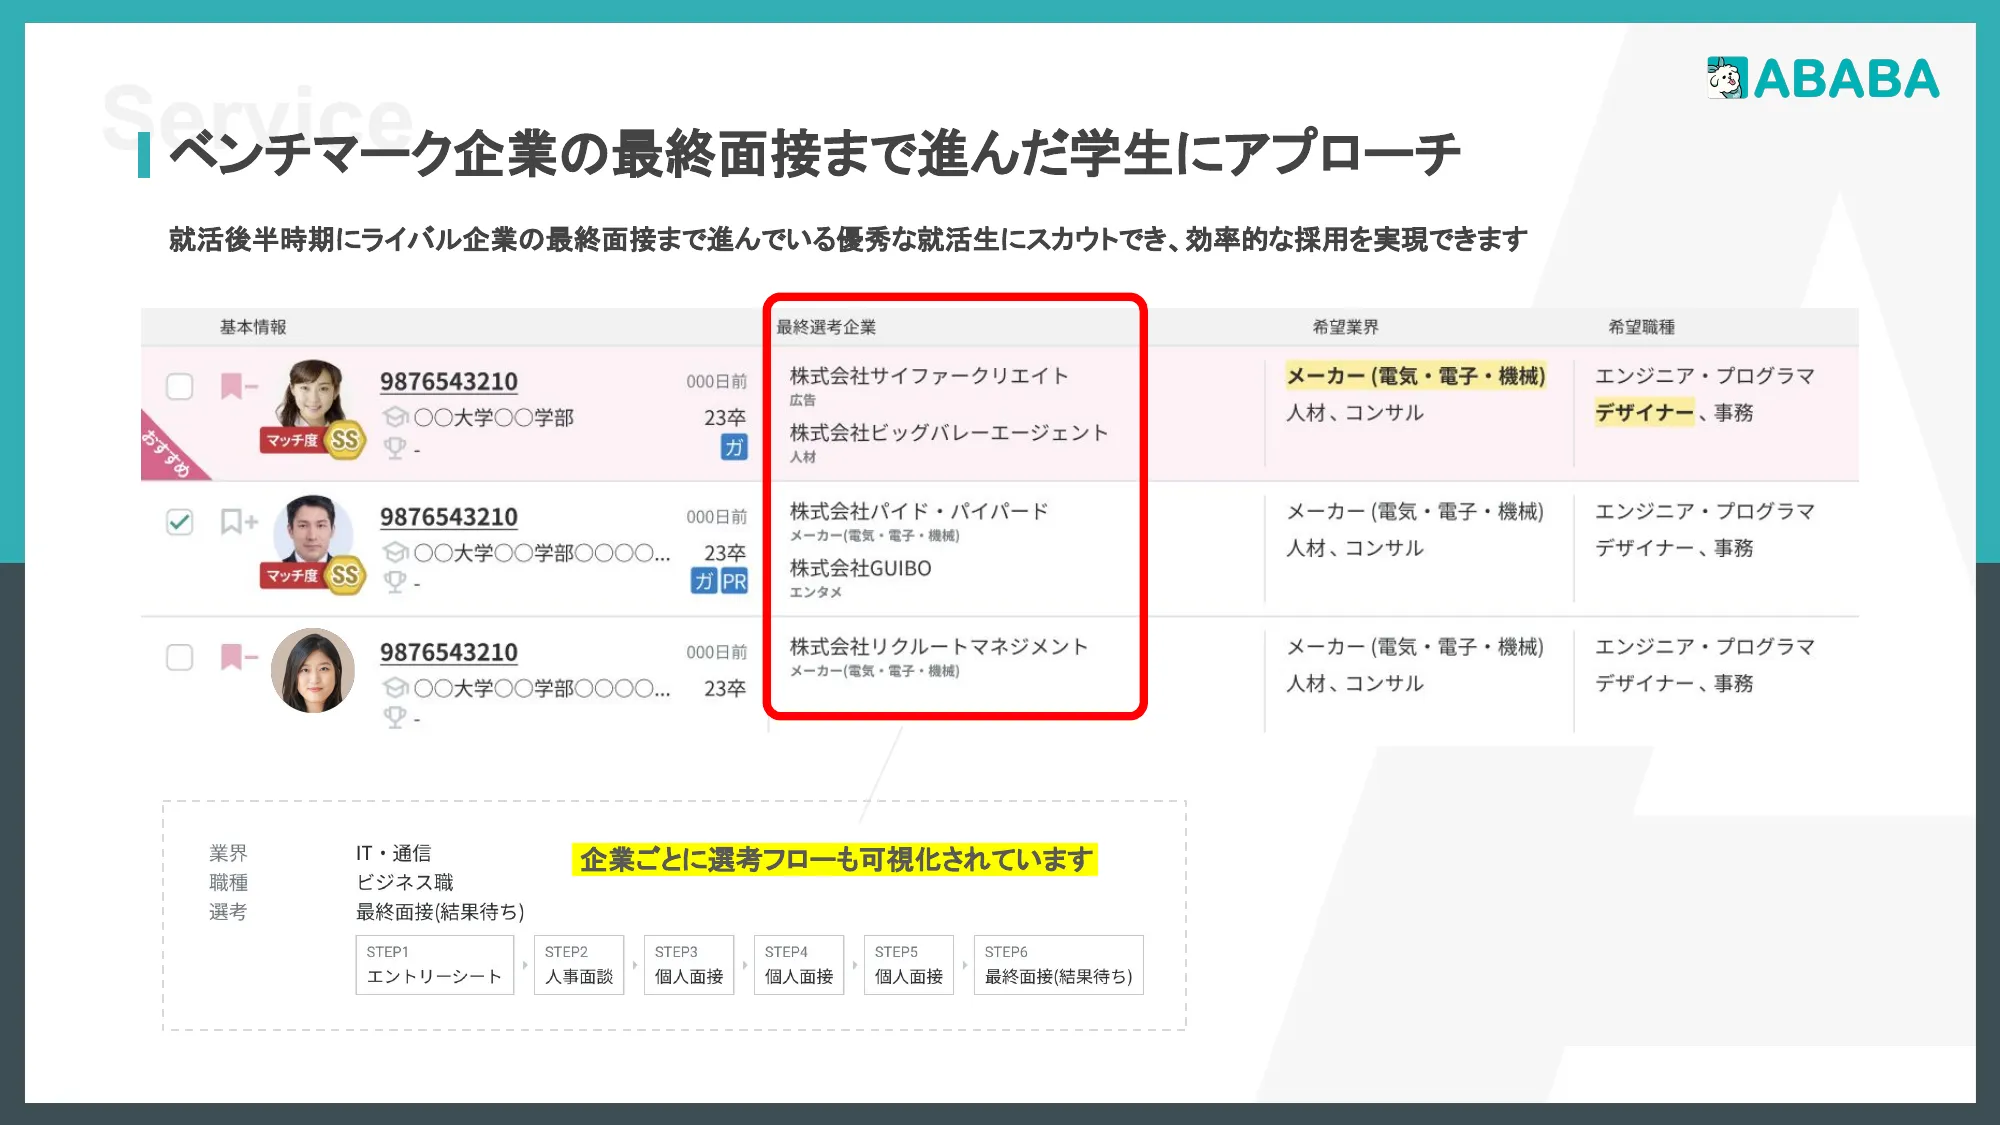This screenshot has width=2000, height=1125.
Task: Select 株式会社リクルートマネジメント company name
Action: pyautogui.click(x=939, y=647)
